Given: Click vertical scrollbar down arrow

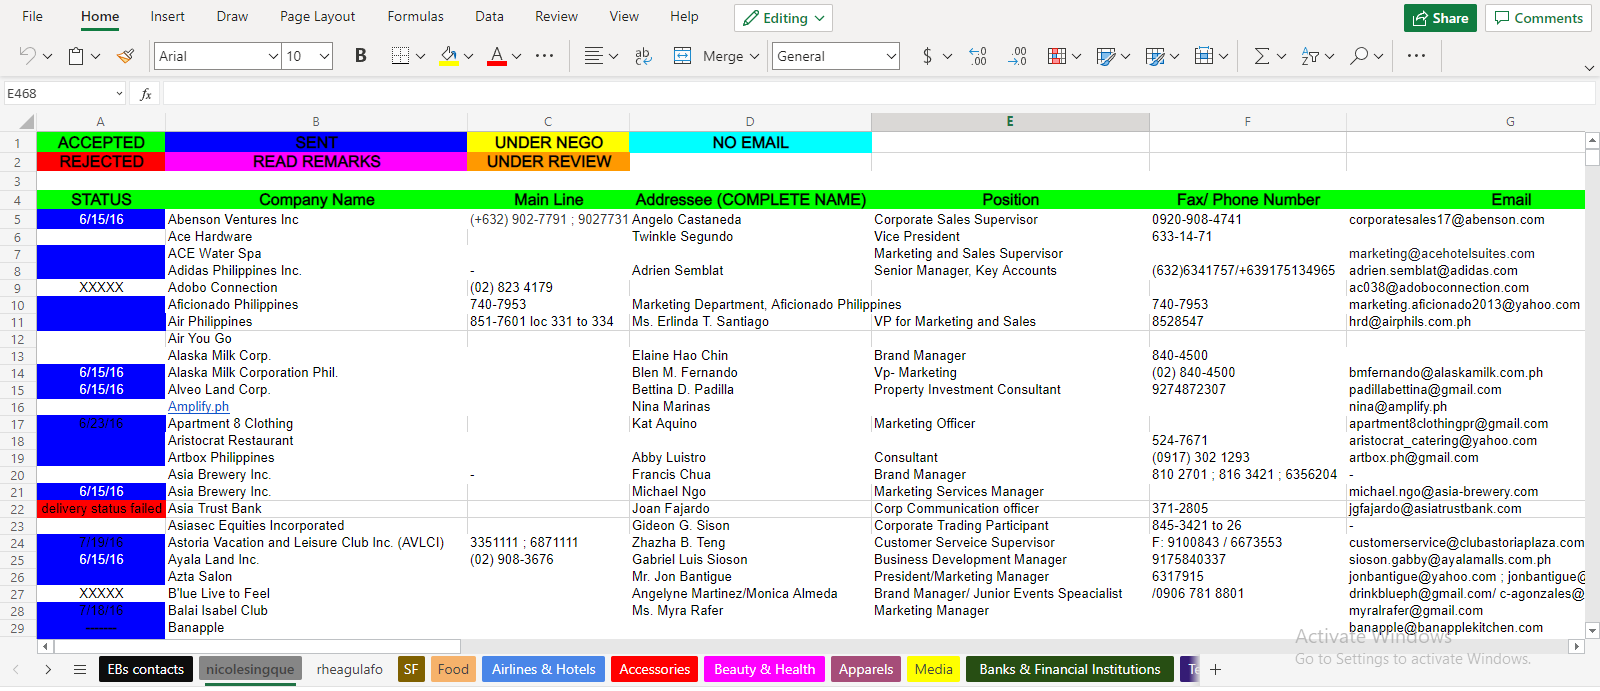Looking at the screenshot, I should click(1592, 630).
